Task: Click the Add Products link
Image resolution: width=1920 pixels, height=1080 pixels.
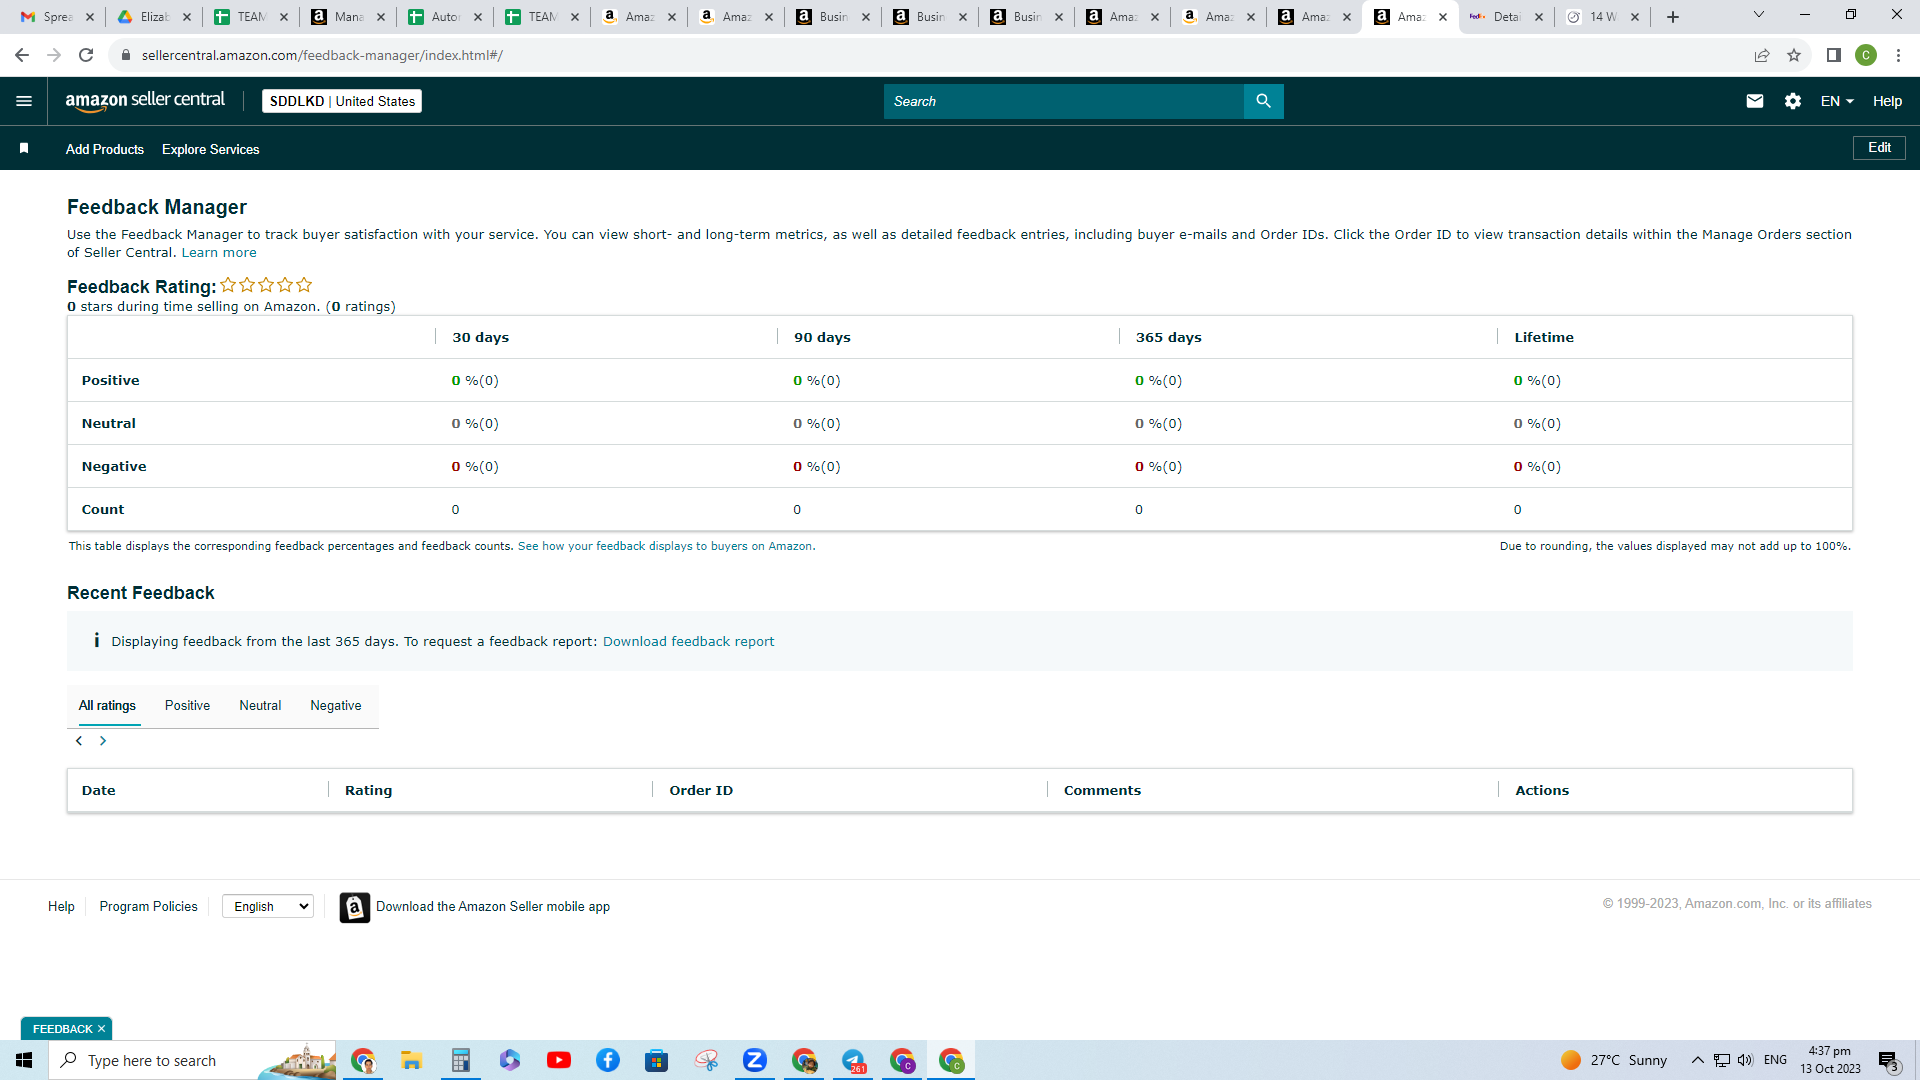Action: [x=105, y=149]
